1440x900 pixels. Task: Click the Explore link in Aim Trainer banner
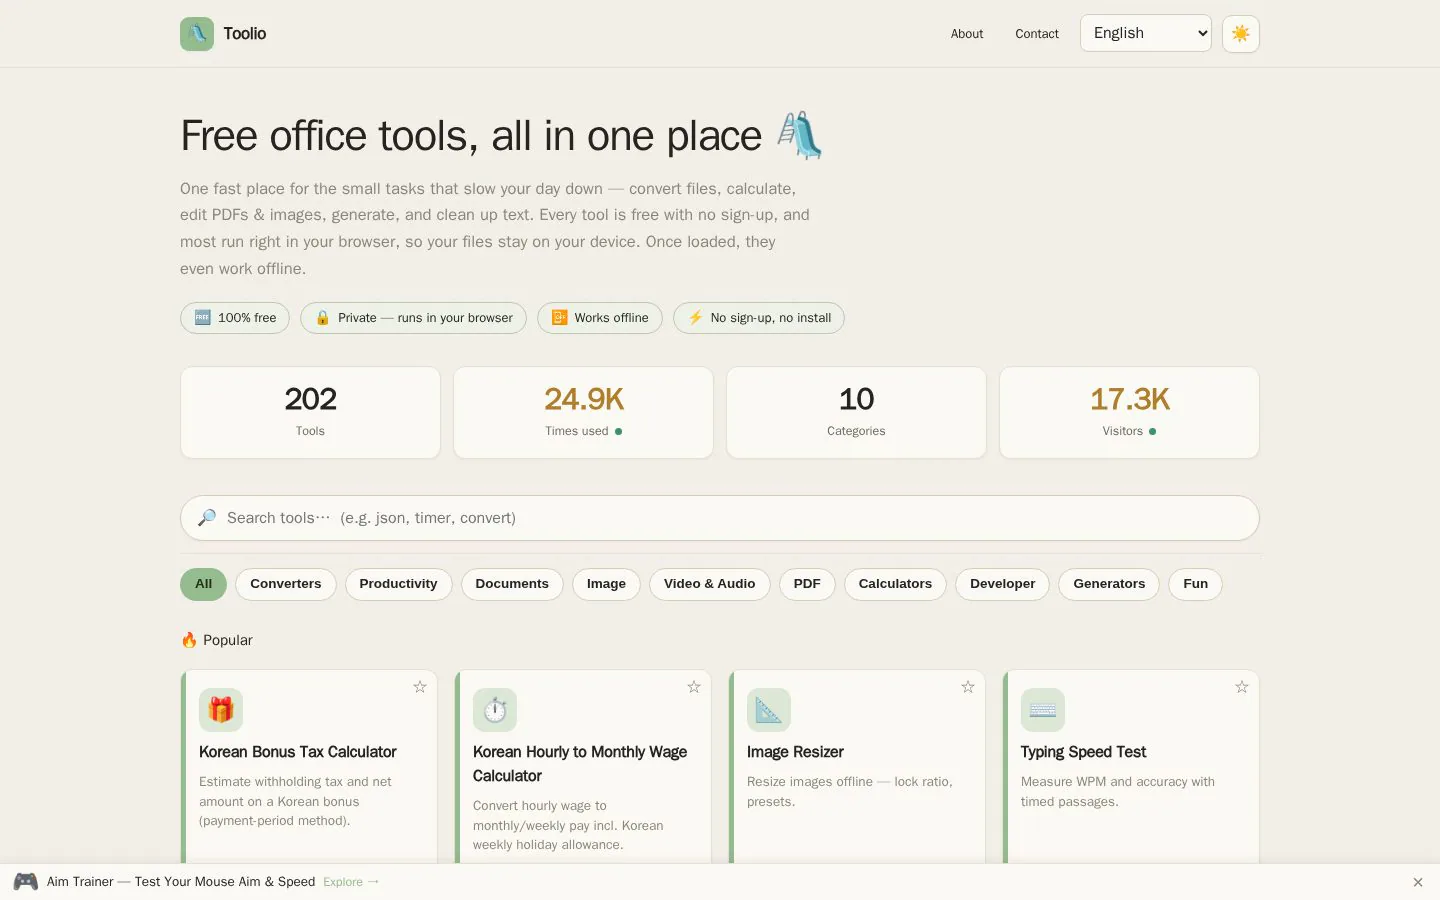pos(351,882)
